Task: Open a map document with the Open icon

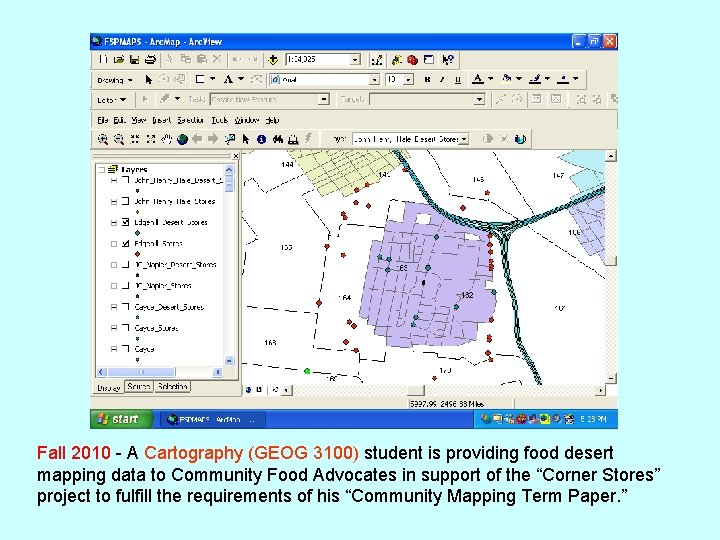Action: coord(119,59)
